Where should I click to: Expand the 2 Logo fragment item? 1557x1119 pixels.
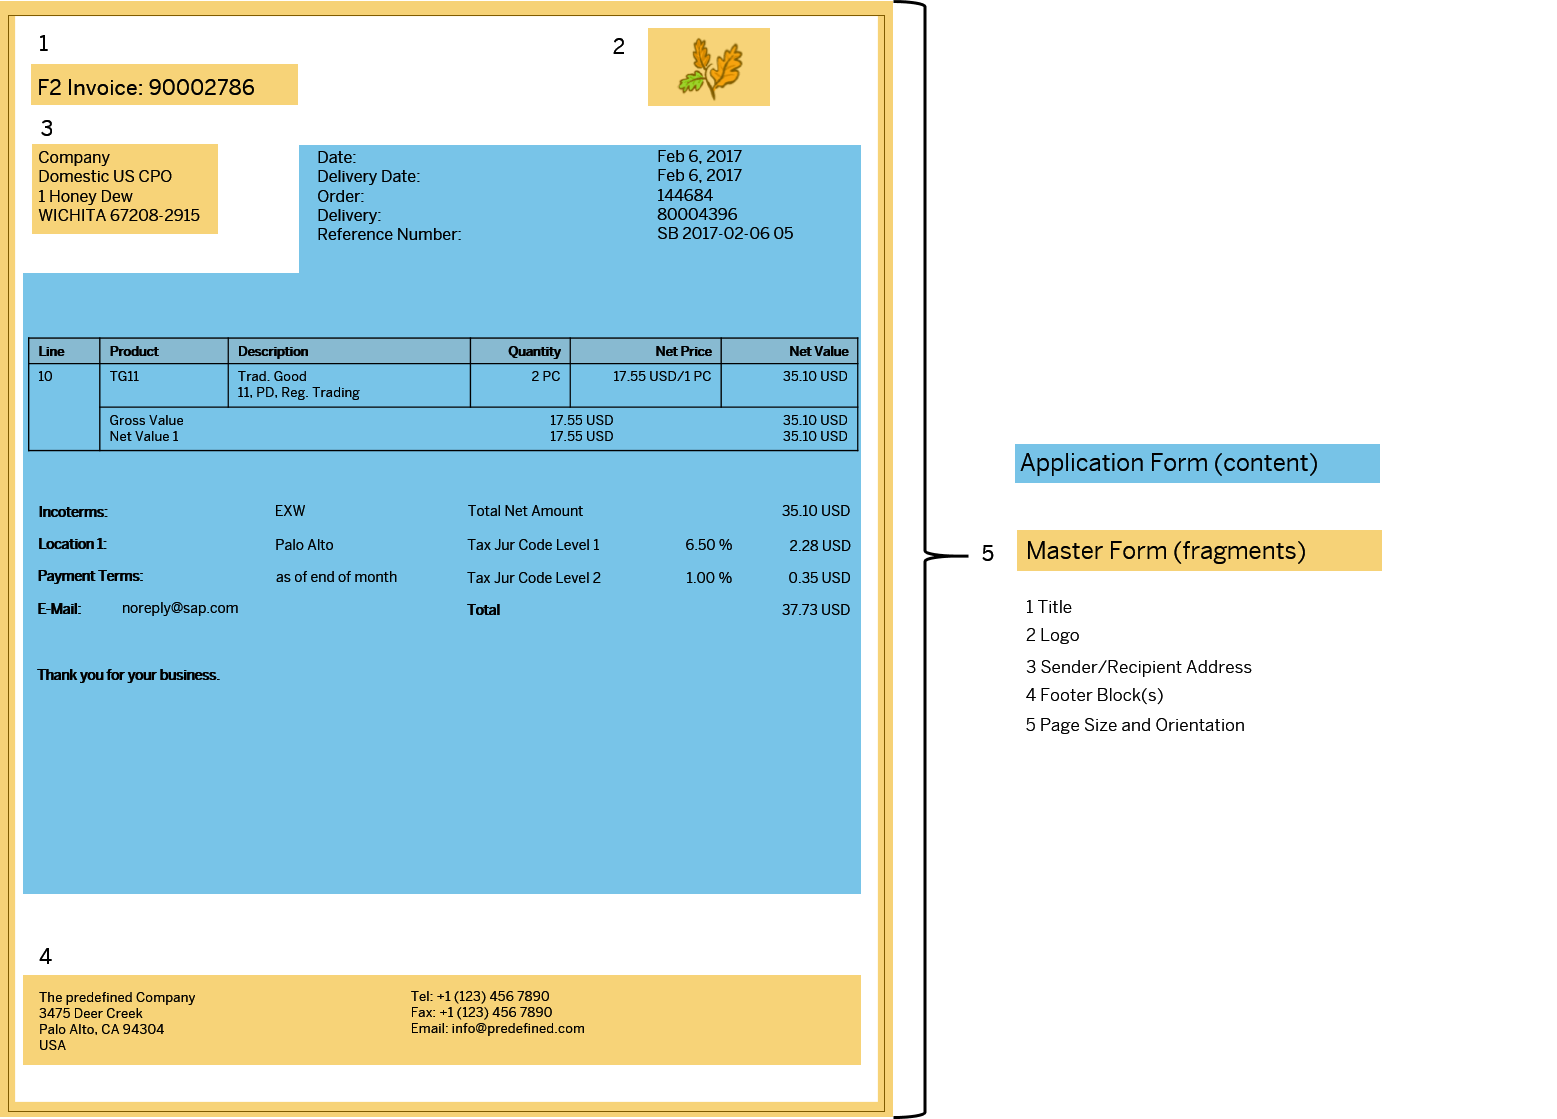1052,636
